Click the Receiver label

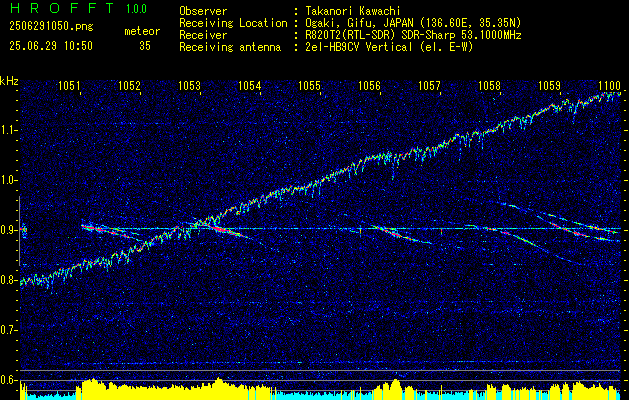[x=203, y=35]
